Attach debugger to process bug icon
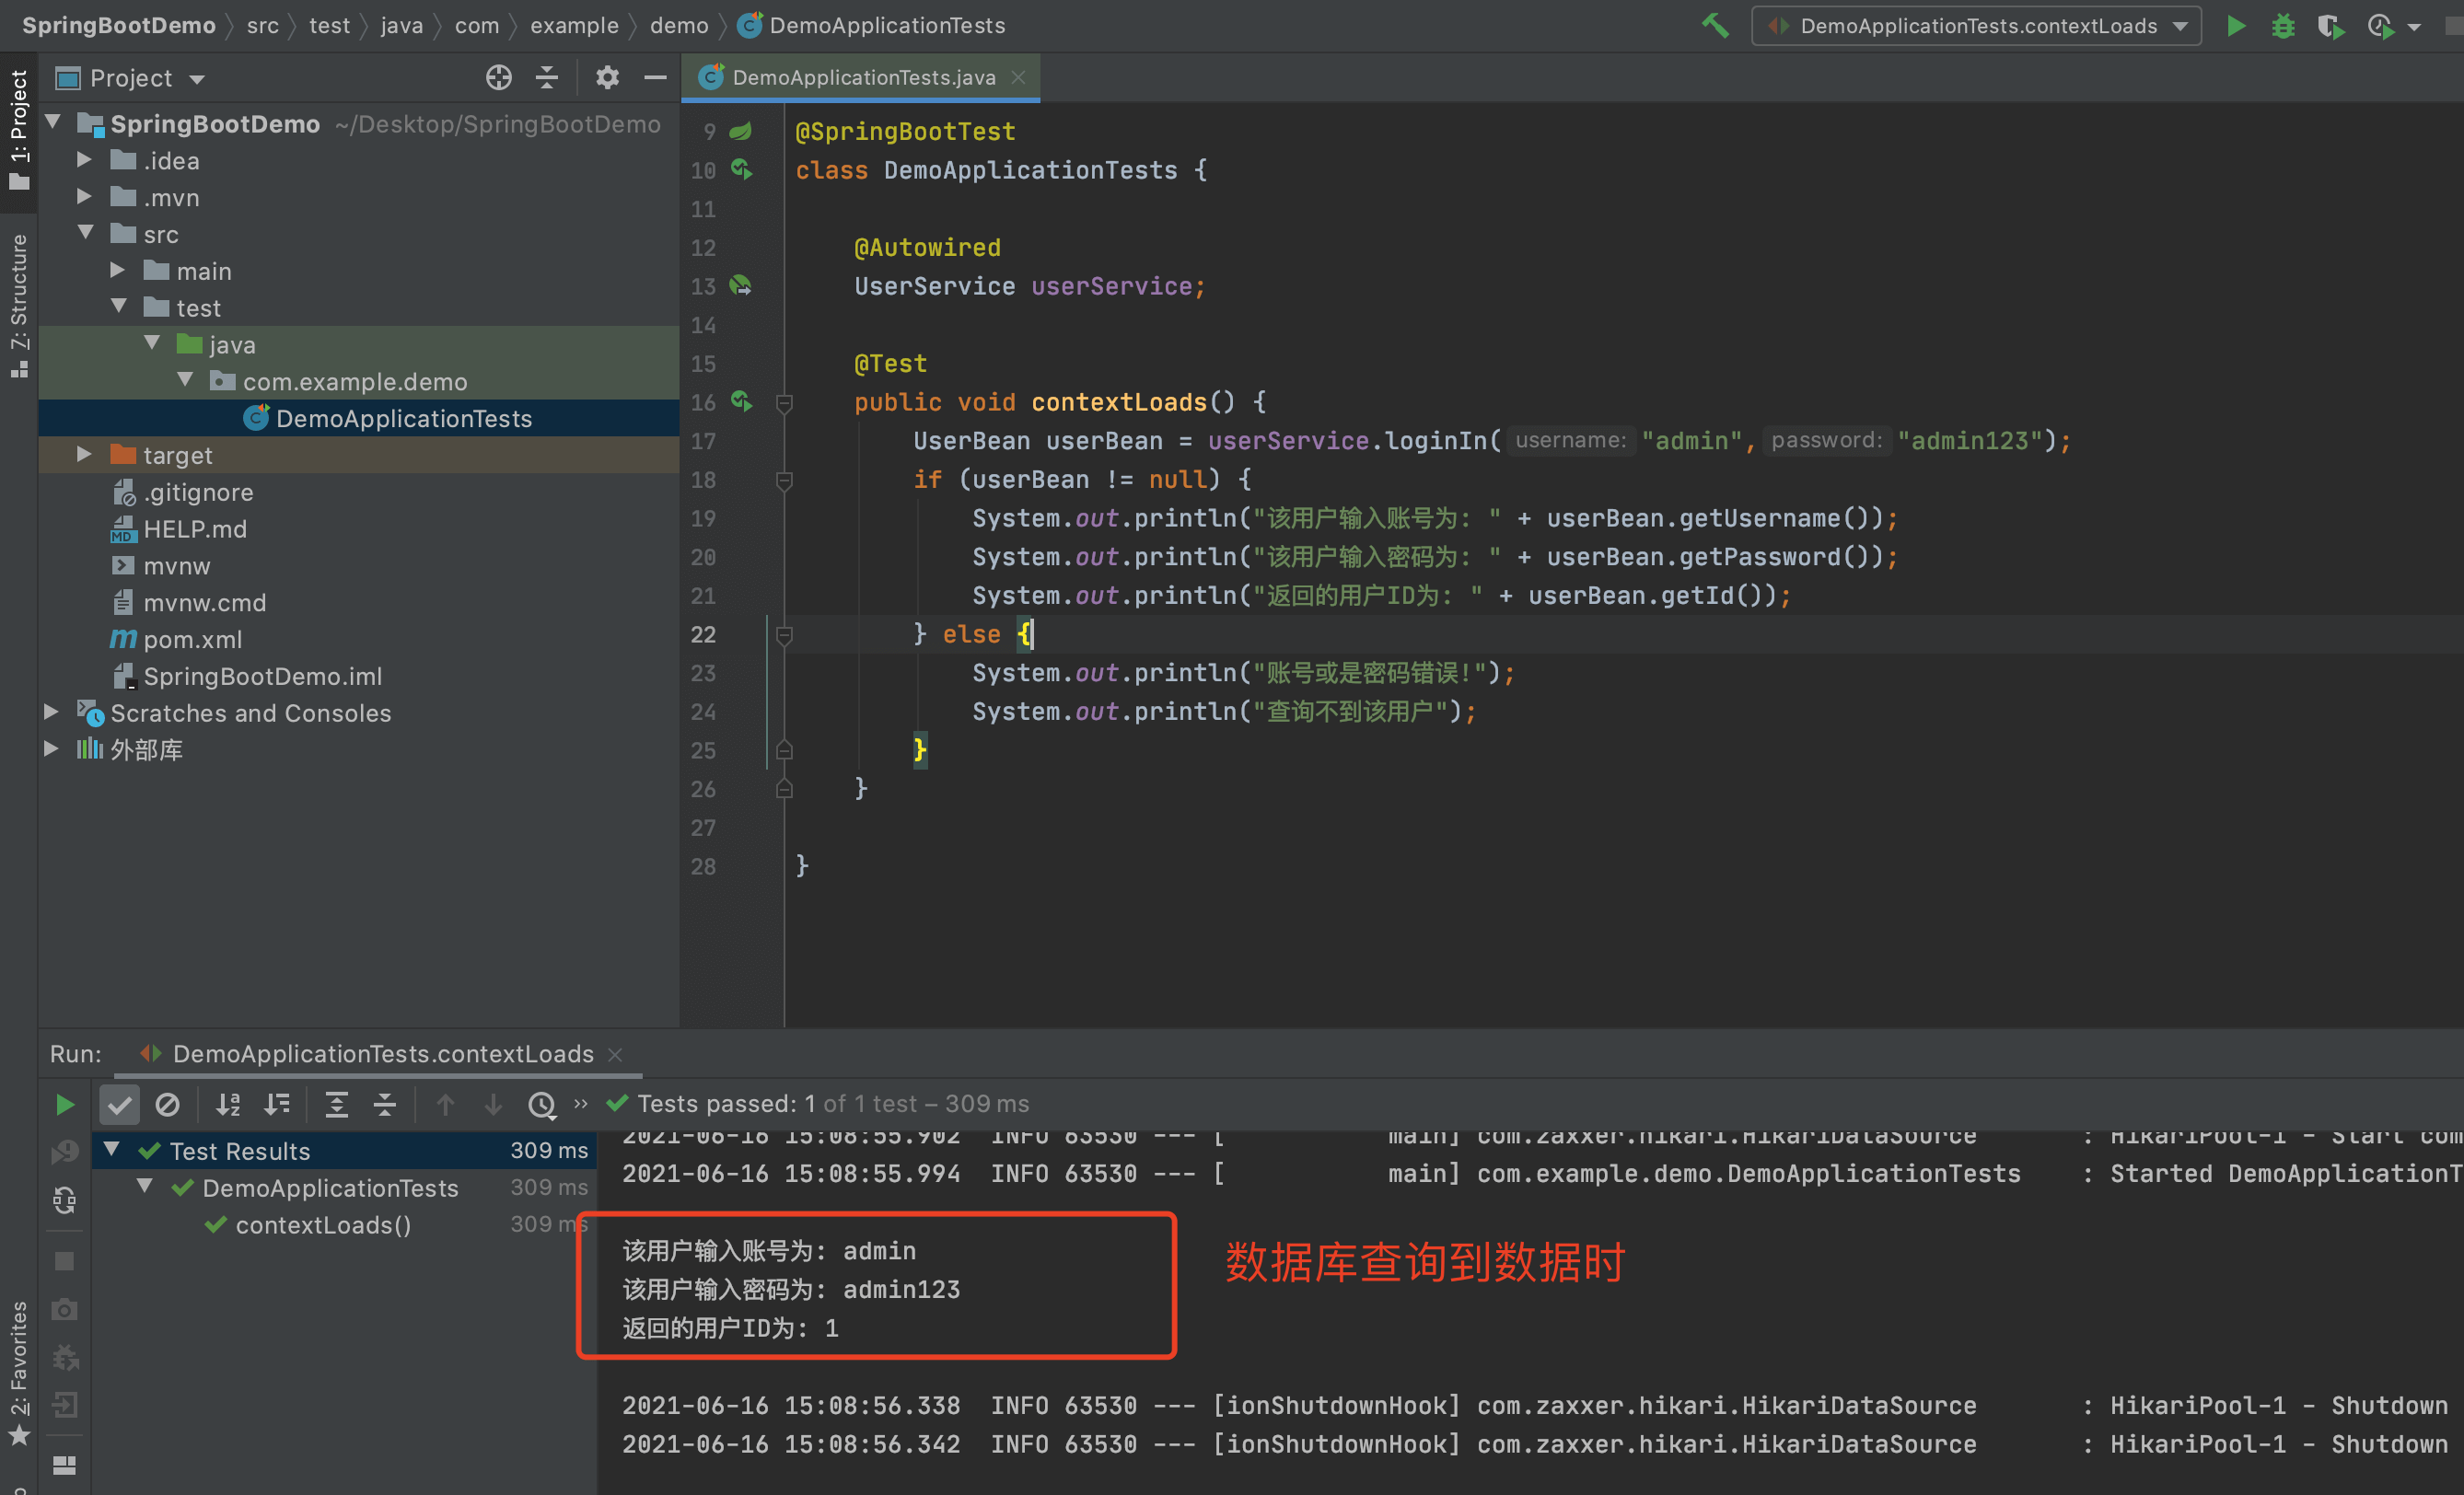The image size is (2464, 1495). point(65,1357)
